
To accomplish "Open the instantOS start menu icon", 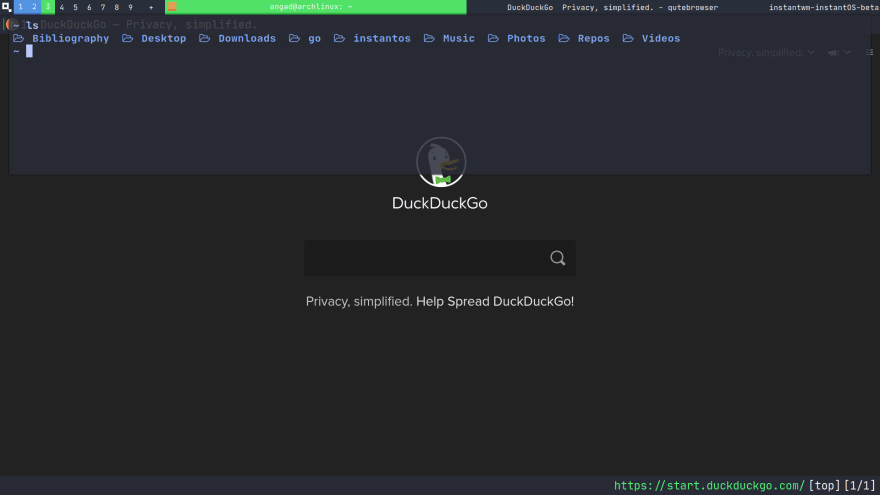I will [6, 7].
